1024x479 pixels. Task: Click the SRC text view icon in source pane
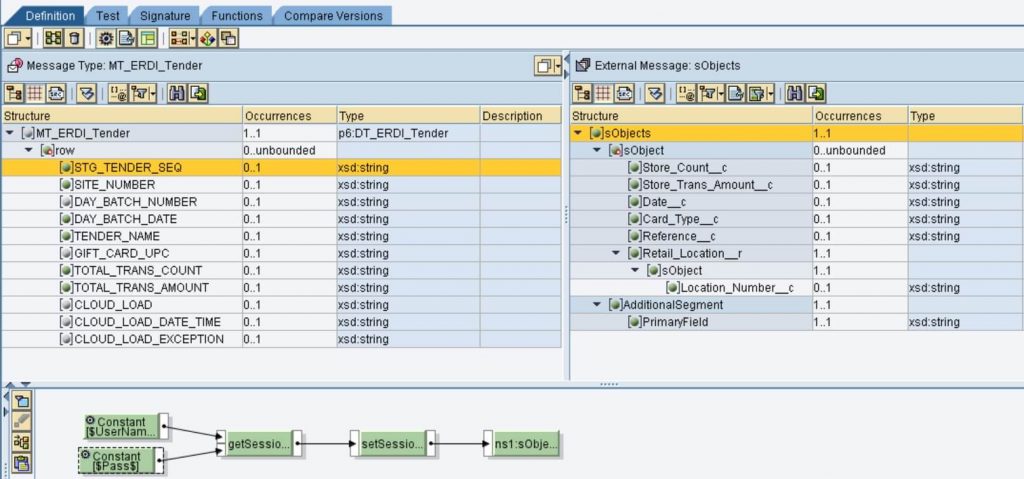tap(56, 94)
